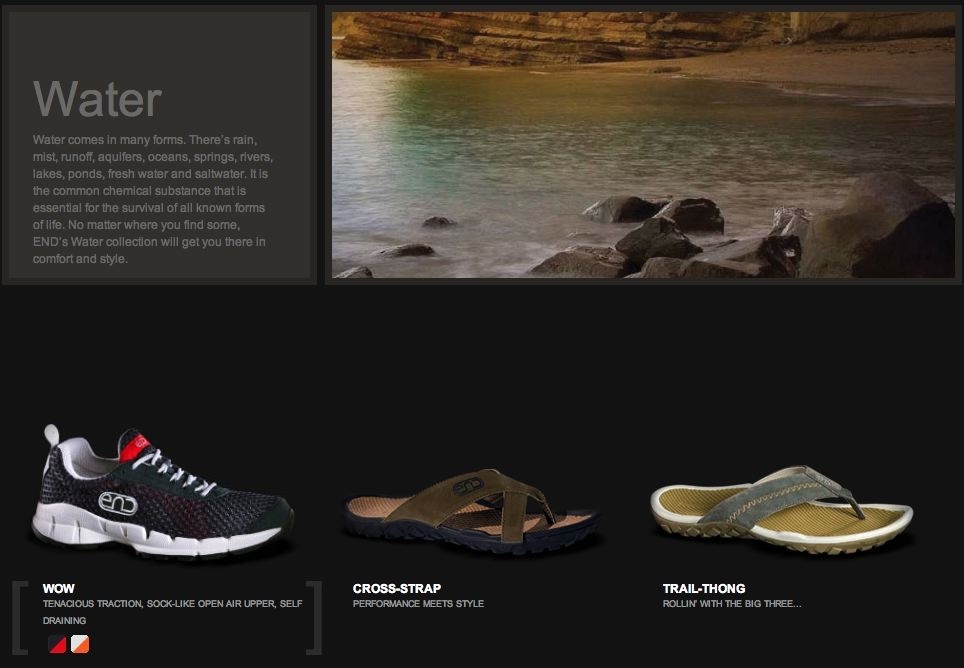
Task: Click the CROSS-STRAP product title
Action: pos(397,588)
